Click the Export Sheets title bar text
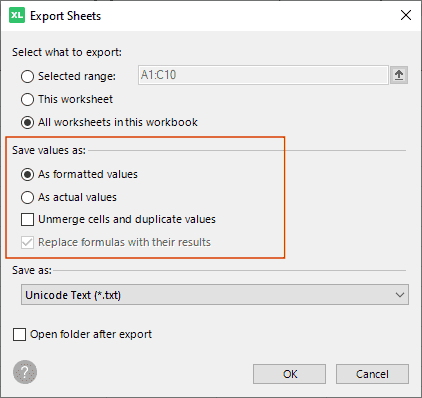Viewport: 422px width, 398px height. point(65,16)
